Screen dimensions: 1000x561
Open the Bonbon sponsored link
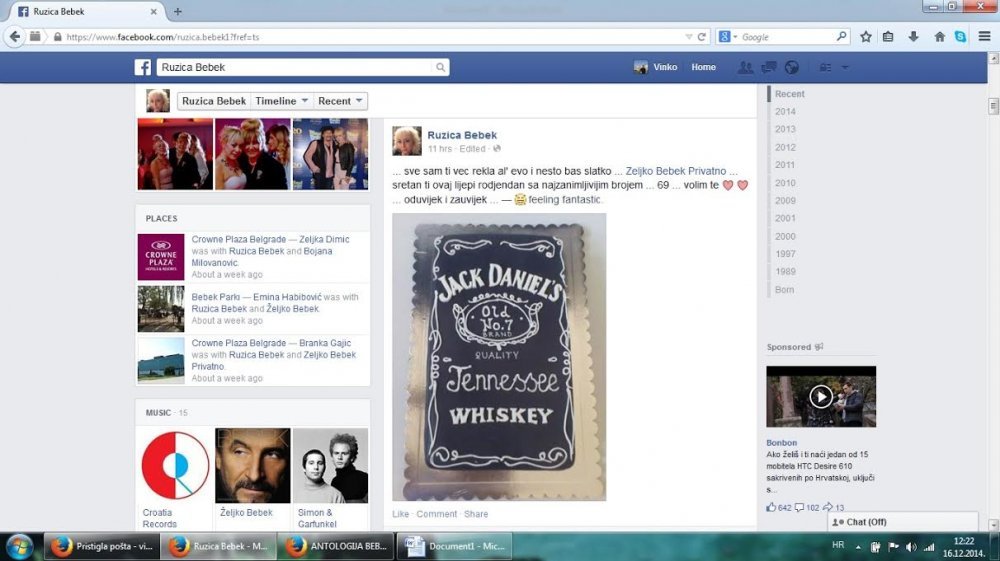[781, 442]
